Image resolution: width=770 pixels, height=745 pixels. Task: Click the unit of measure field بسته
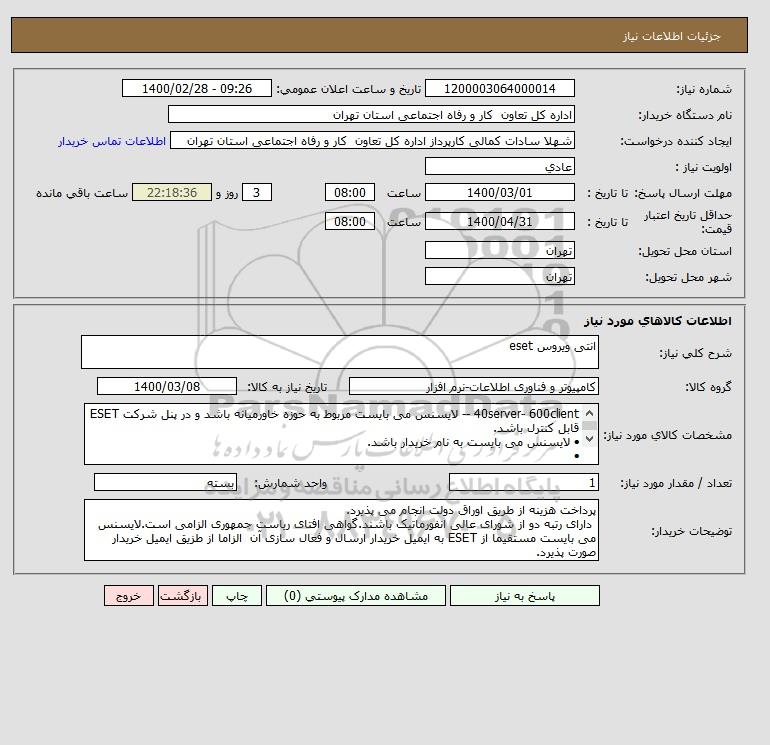pyautogui.click(x=165, y=482)
